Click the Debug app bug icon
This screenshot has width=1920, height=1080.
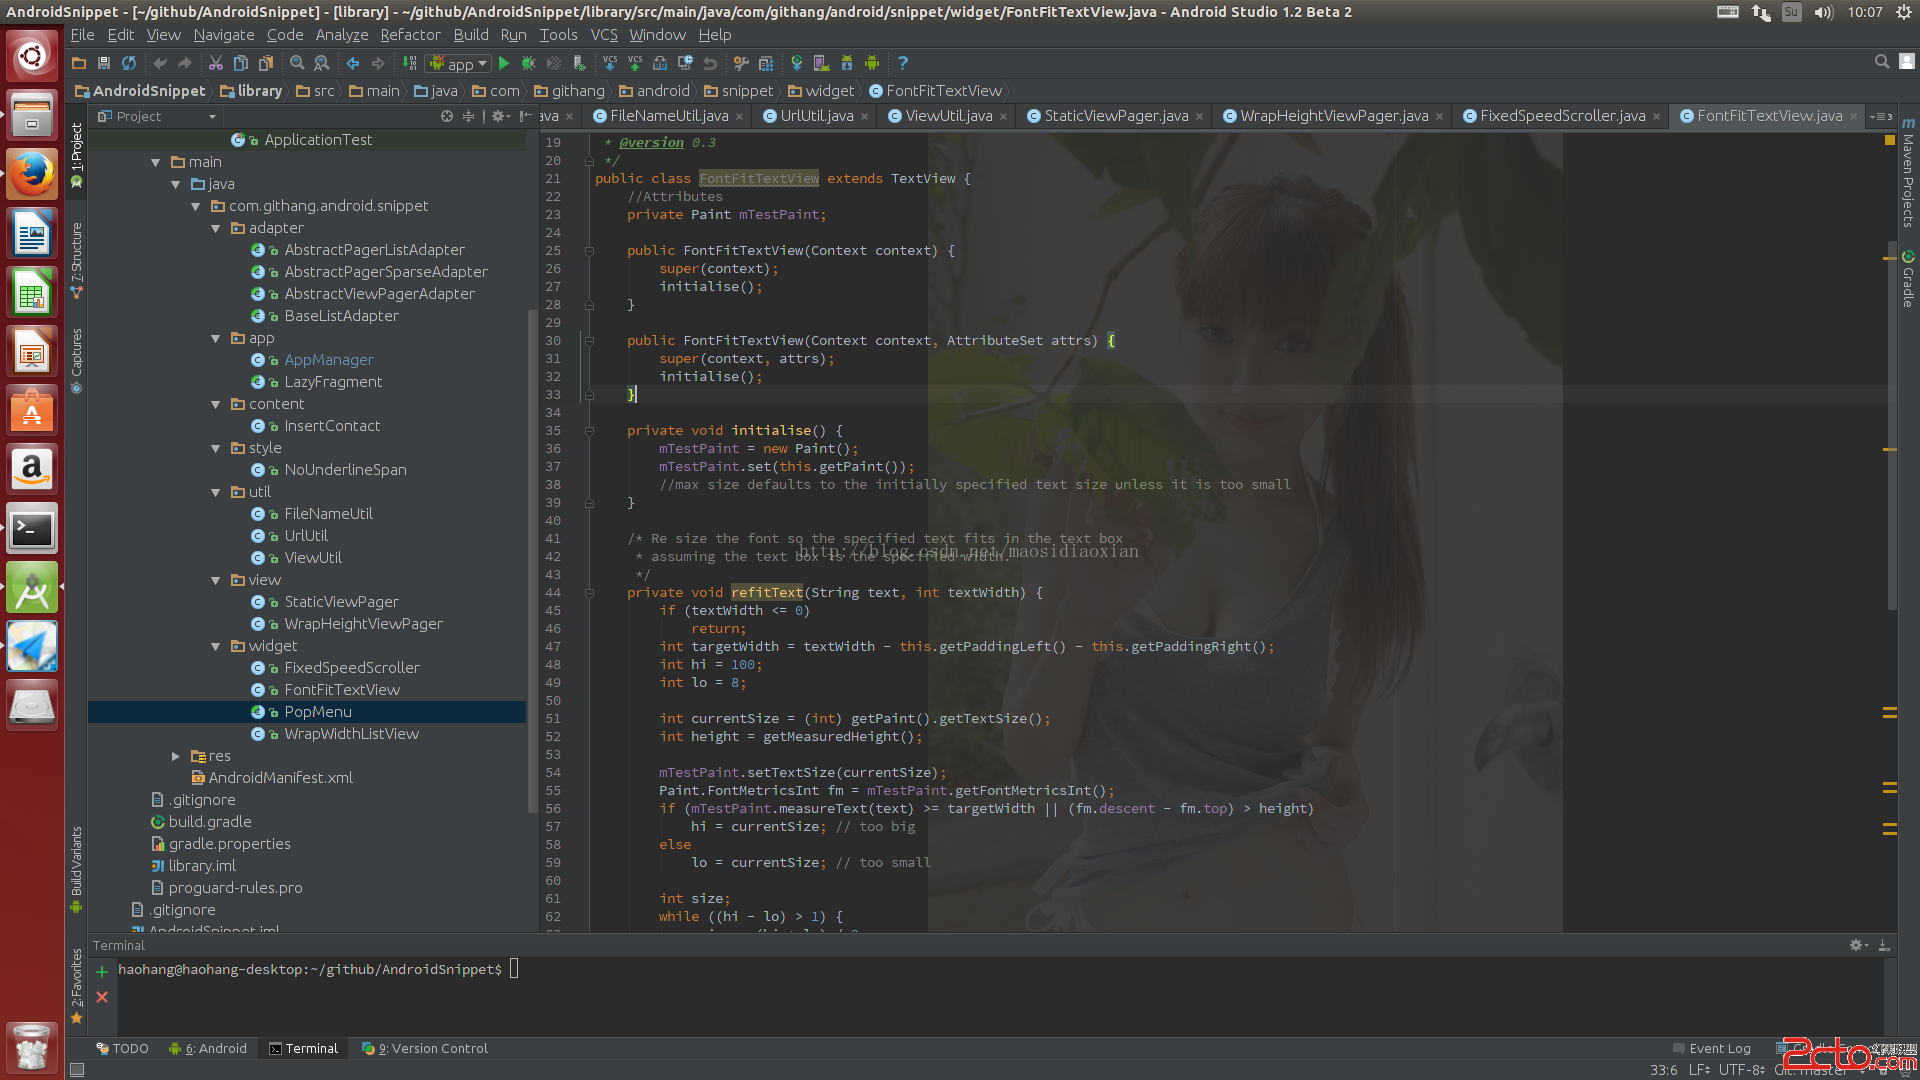point(528,63)
